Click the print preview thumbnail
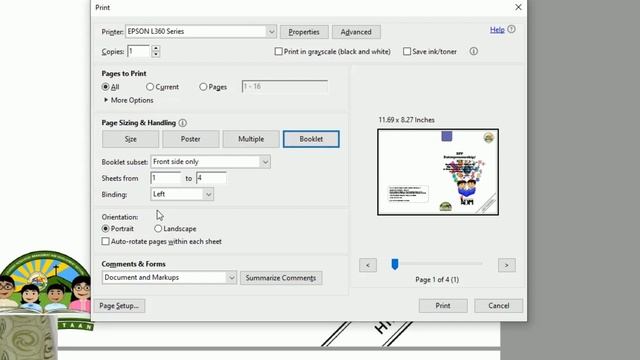The image size is (640, 360). (438, 172)
